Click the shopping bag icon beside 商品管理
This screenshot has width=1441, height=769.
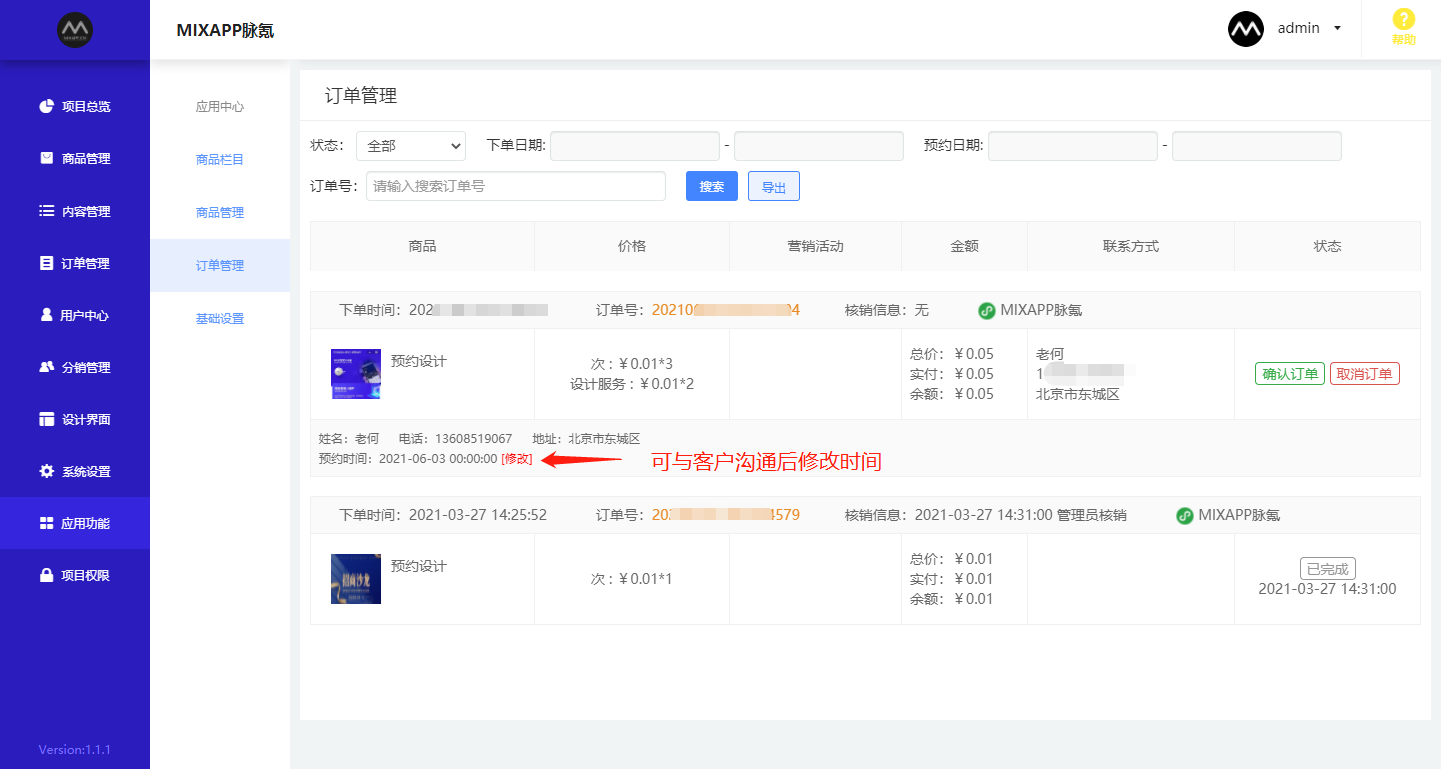(46, 158)
